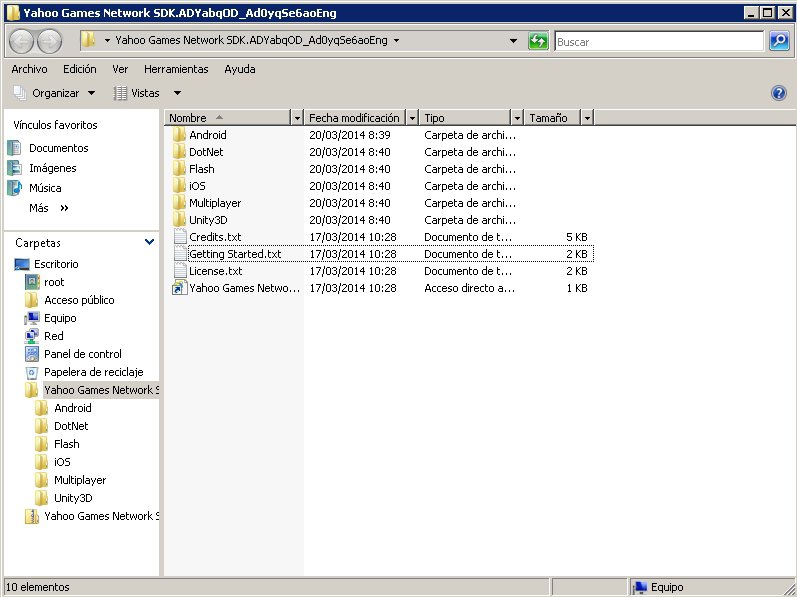Image resolution: width=797 pixels, height=597 pixels.
Task: Click the Credits.txt modification date 17/03/2014 10:28
Action: coord(353,237)
